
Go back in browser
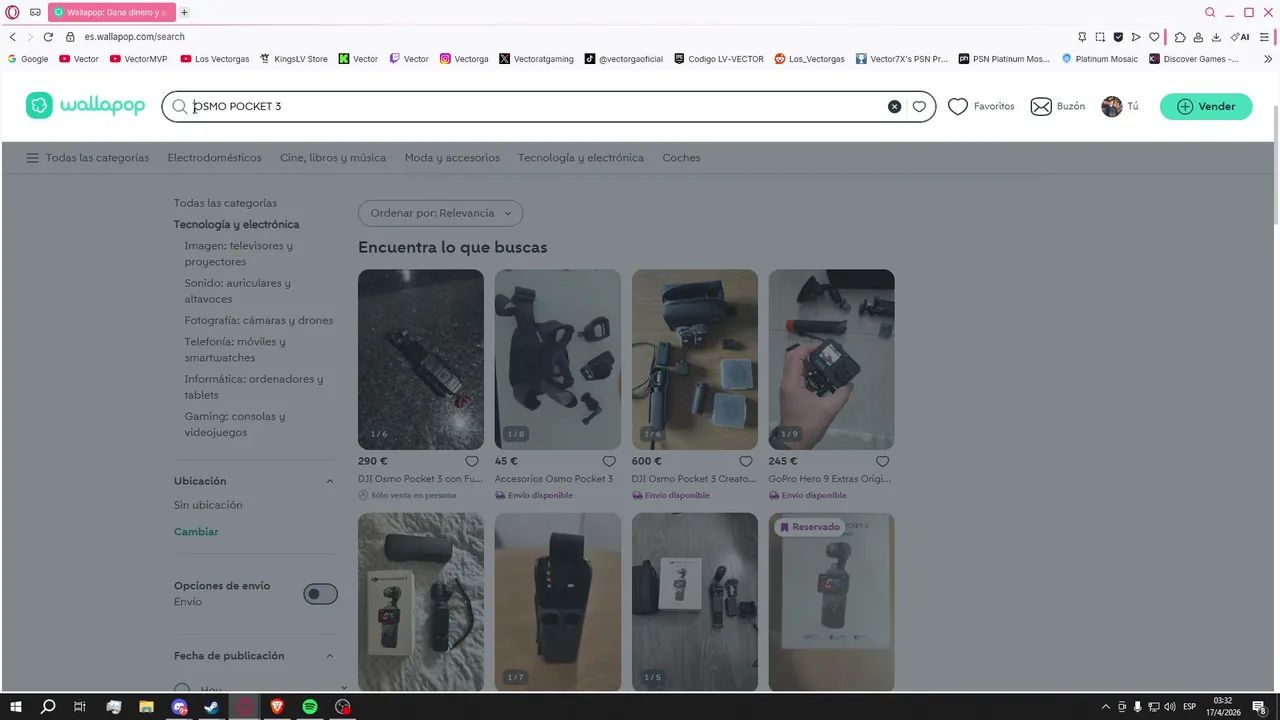tap(12, 37)
